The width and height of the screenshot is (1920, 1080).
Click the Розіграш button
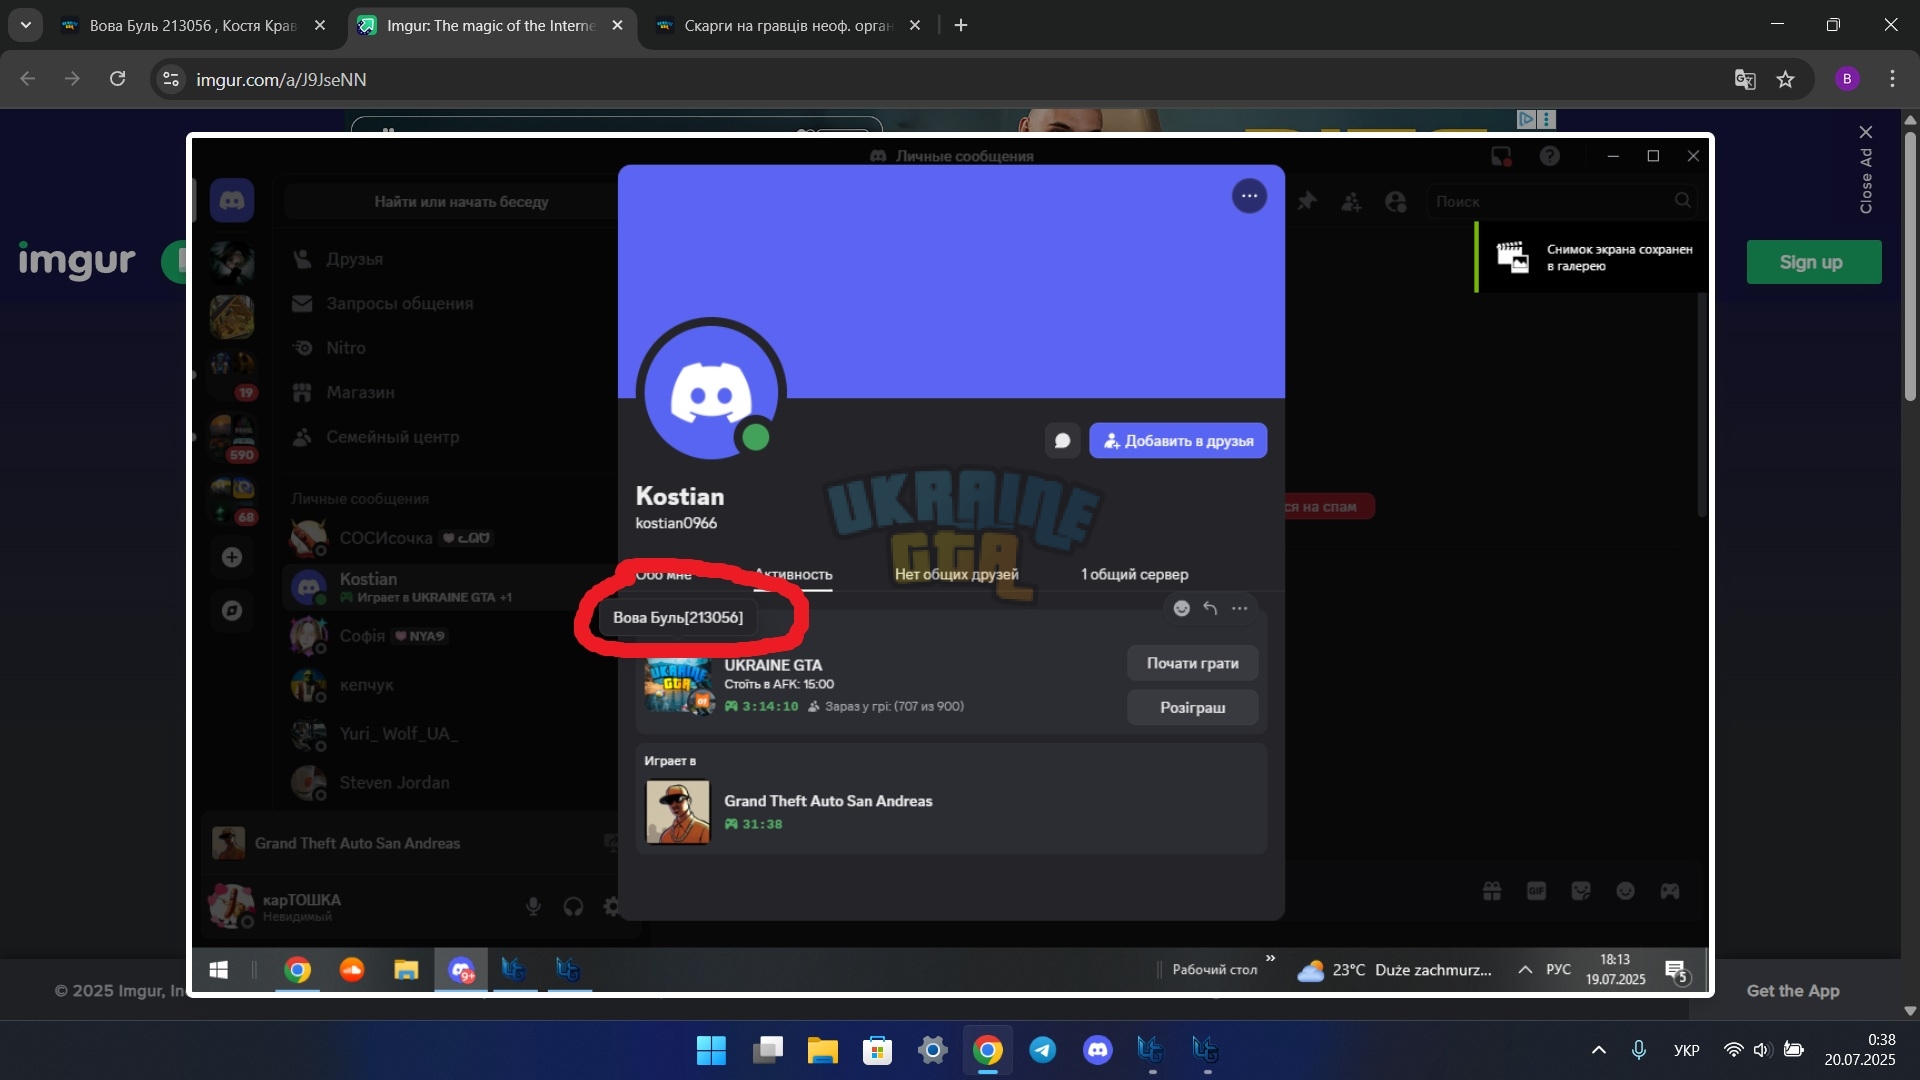click(1192, 707)
